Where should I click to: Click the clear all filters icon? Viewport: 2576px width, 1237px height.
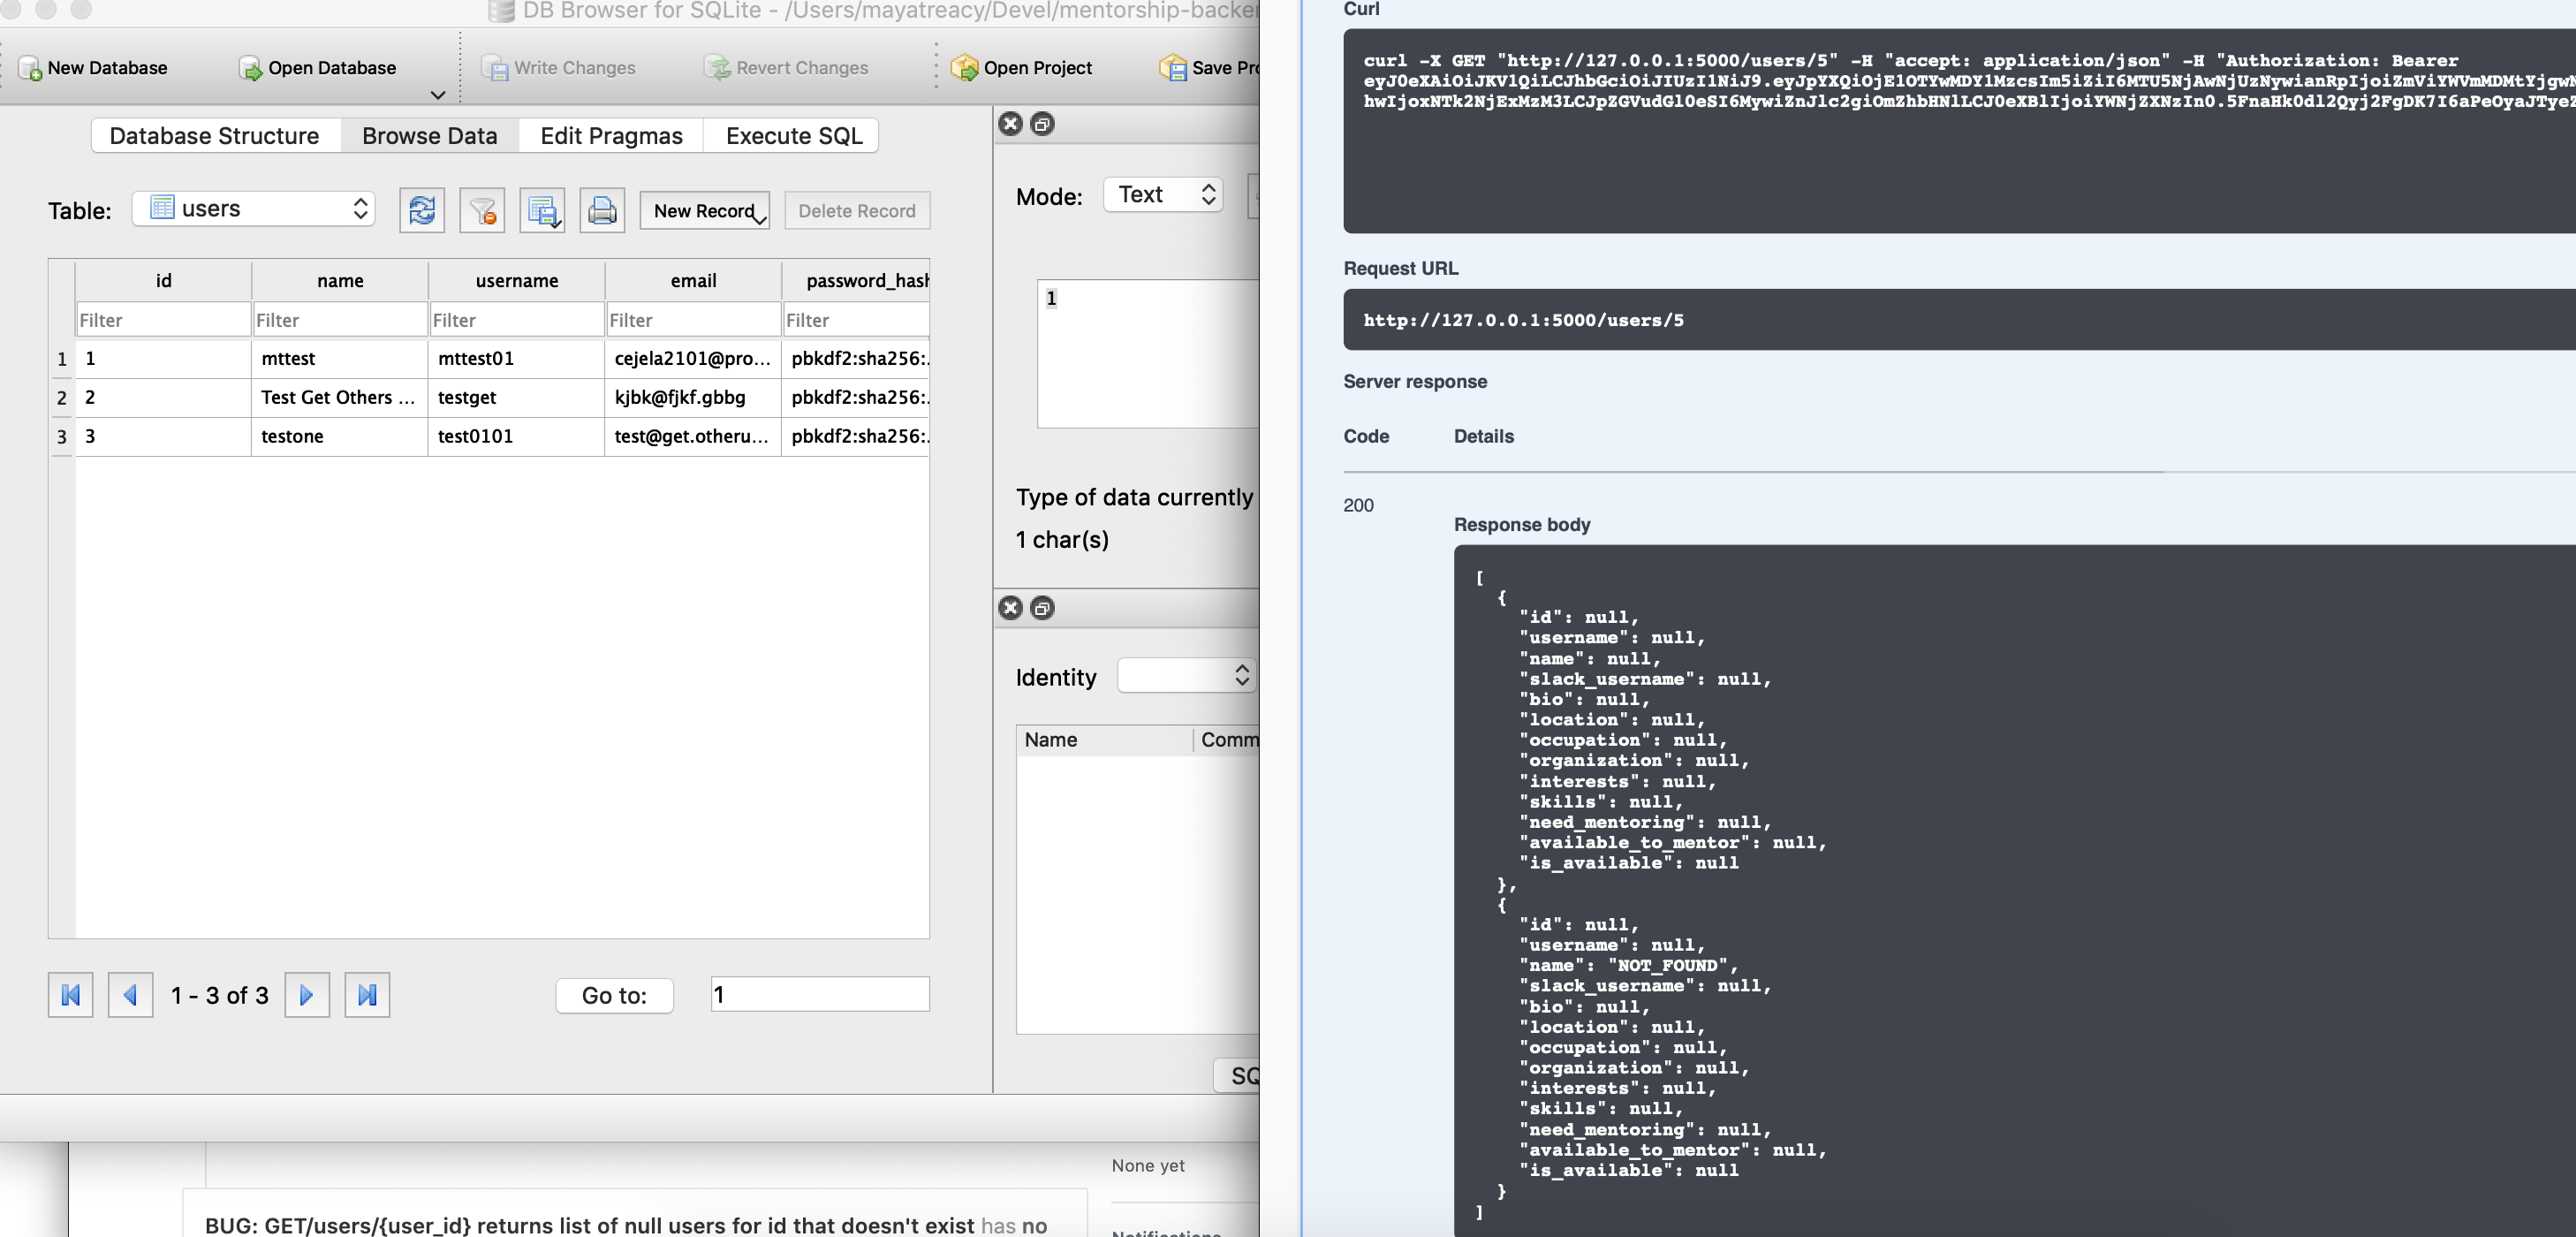click(x=482, y=210)
